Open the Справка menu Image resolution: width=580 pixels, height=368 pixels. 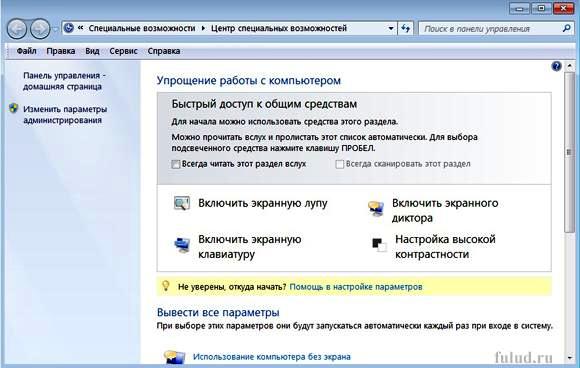tap(164, 51)
